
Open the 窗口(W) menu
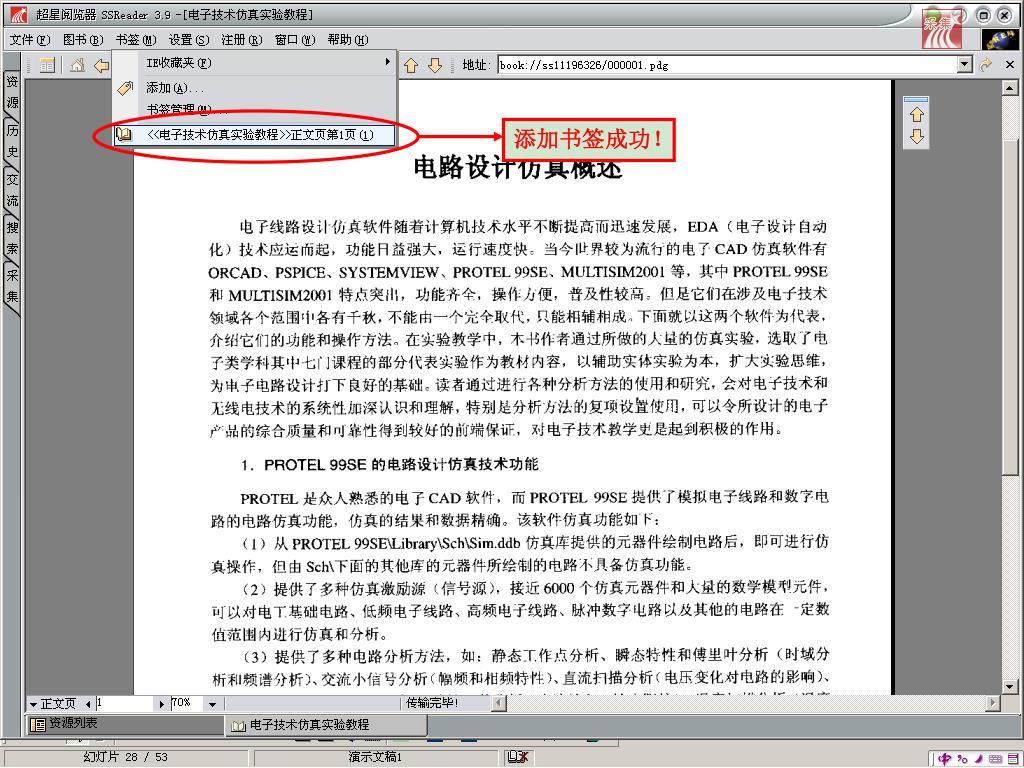(x=295, y=40)
